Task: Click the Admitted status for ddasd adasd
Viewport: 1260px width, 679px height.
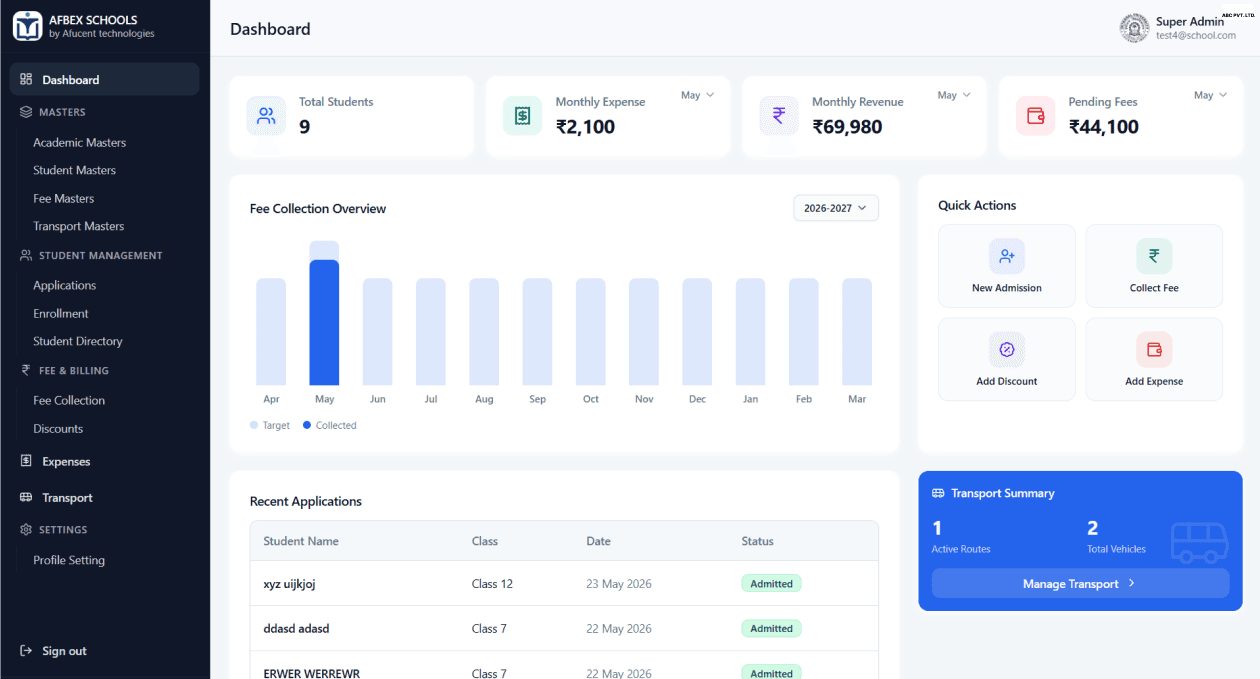Action: tap(771, 628)
